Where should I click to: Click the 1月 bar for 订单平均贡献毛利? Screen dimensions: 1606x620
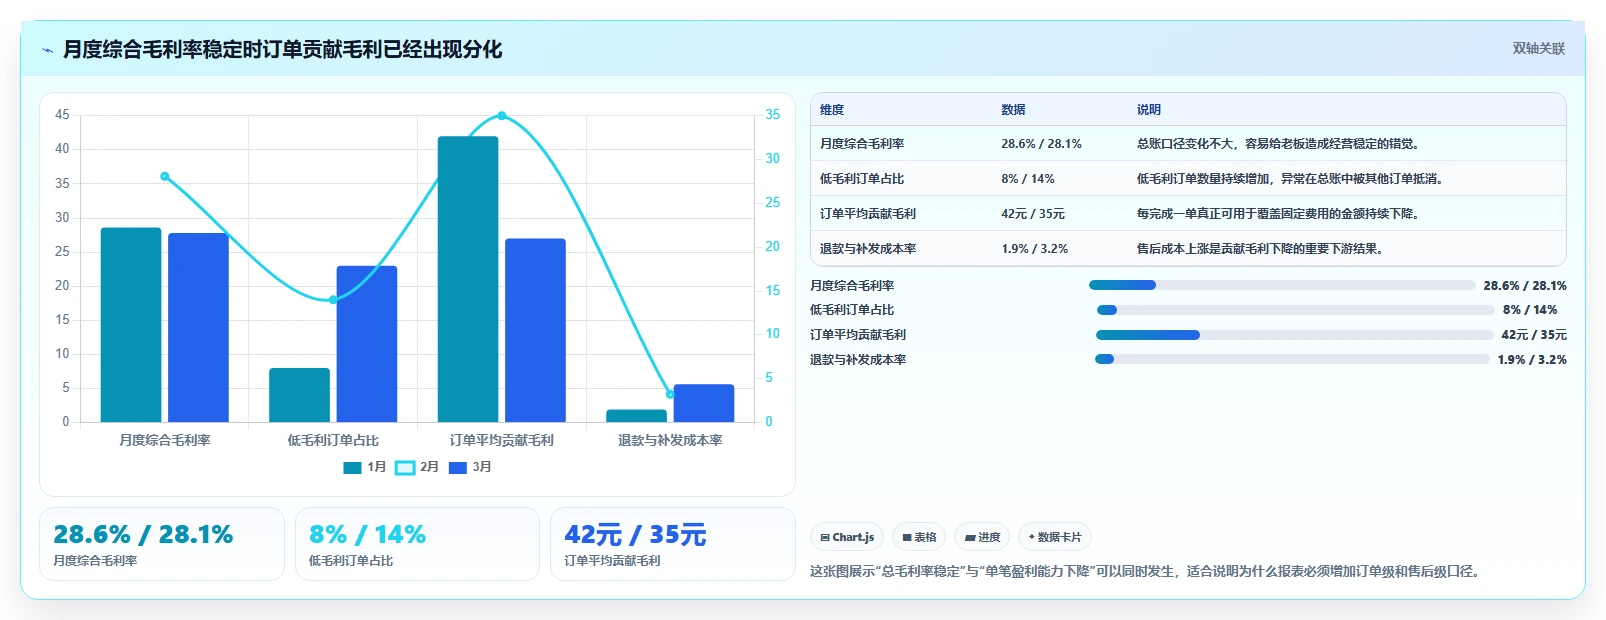(468, 279)
